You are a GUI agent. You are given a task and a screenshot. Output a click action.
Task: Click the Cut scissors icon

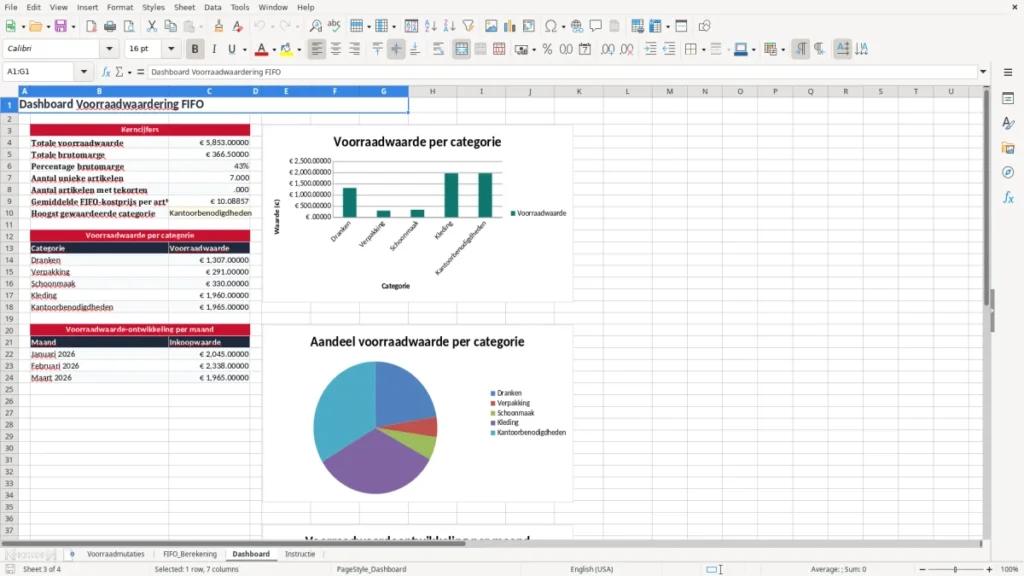tap(152, 26)
